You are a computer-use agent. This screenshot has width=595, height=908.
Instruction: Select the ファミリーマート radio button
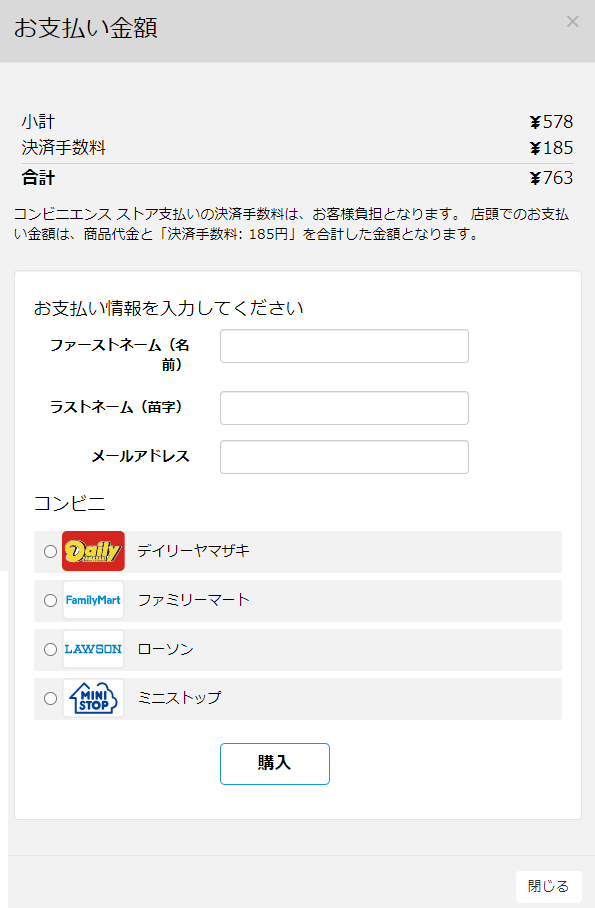[x=50, y=601]
